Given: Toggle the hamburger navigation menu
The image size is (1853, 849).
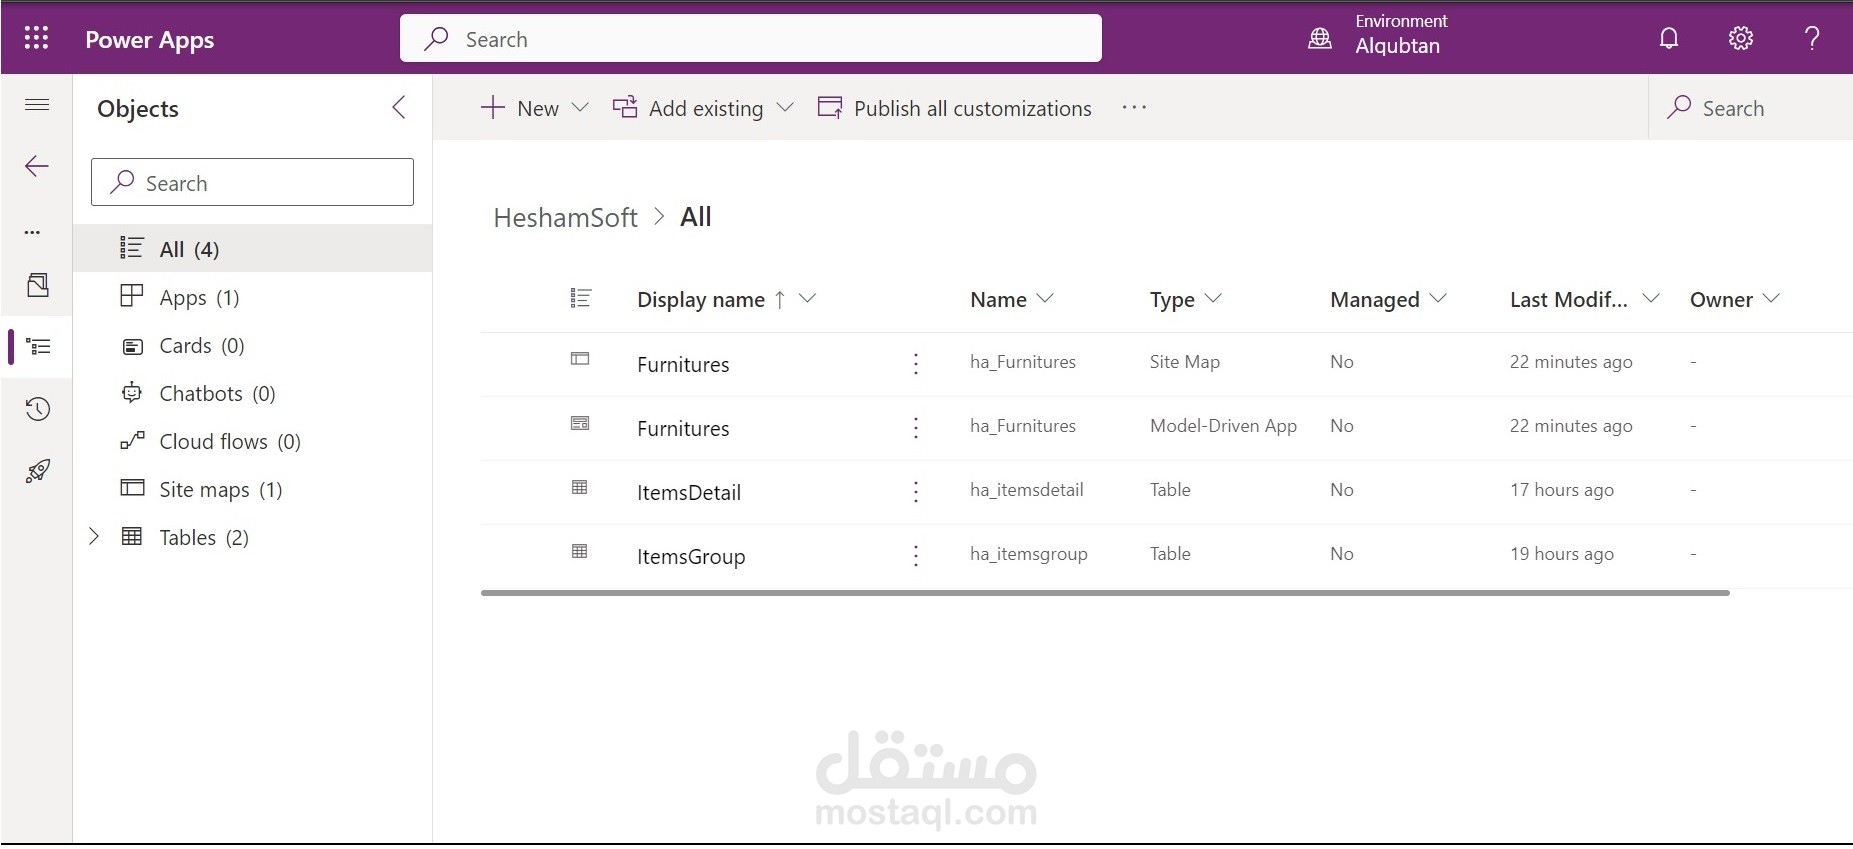Looking at the screenshot, I should click(x=37, y=105).
